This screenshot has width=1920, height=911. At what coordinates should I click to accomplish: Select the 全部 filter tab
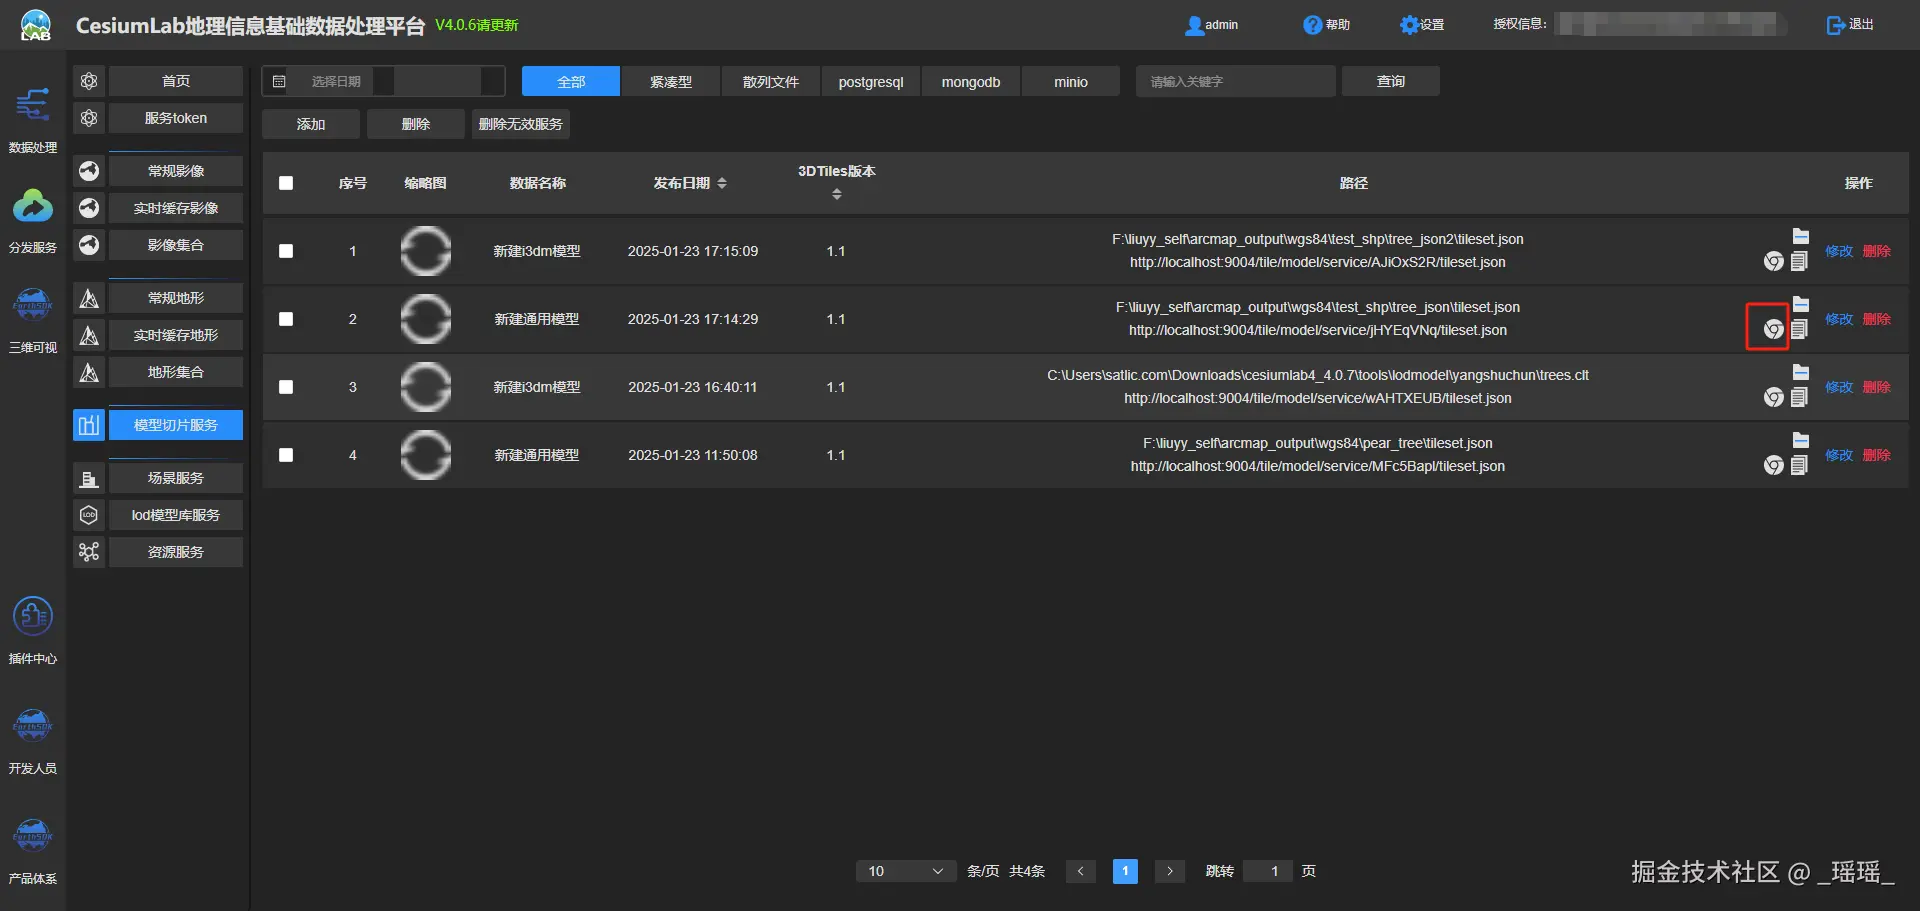571,81
